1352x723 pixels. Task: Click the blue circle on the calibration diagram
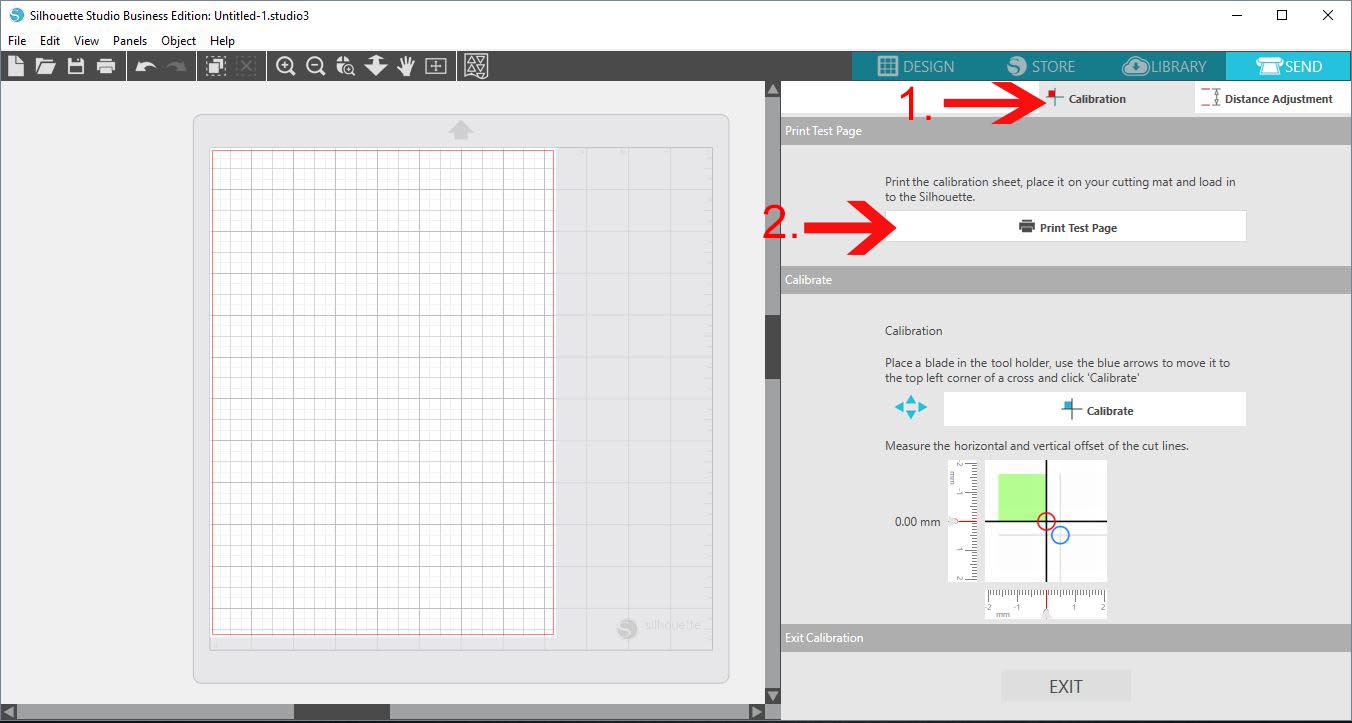click(x=1060, y=535)
